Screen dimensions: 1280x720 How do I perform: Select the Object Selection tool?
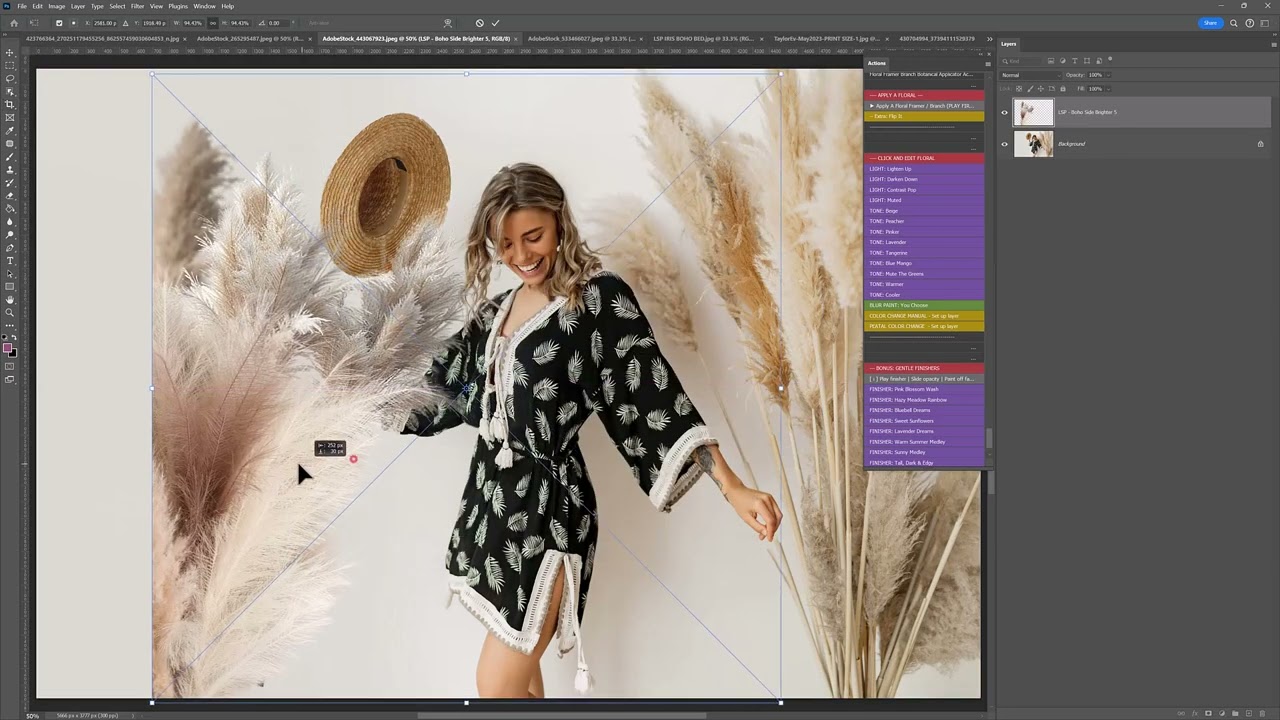coord(10,91)
